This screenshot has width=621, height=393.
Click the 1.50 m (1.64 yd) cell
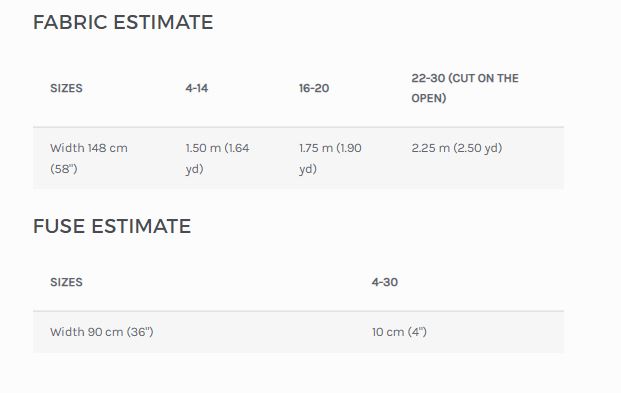217,158
